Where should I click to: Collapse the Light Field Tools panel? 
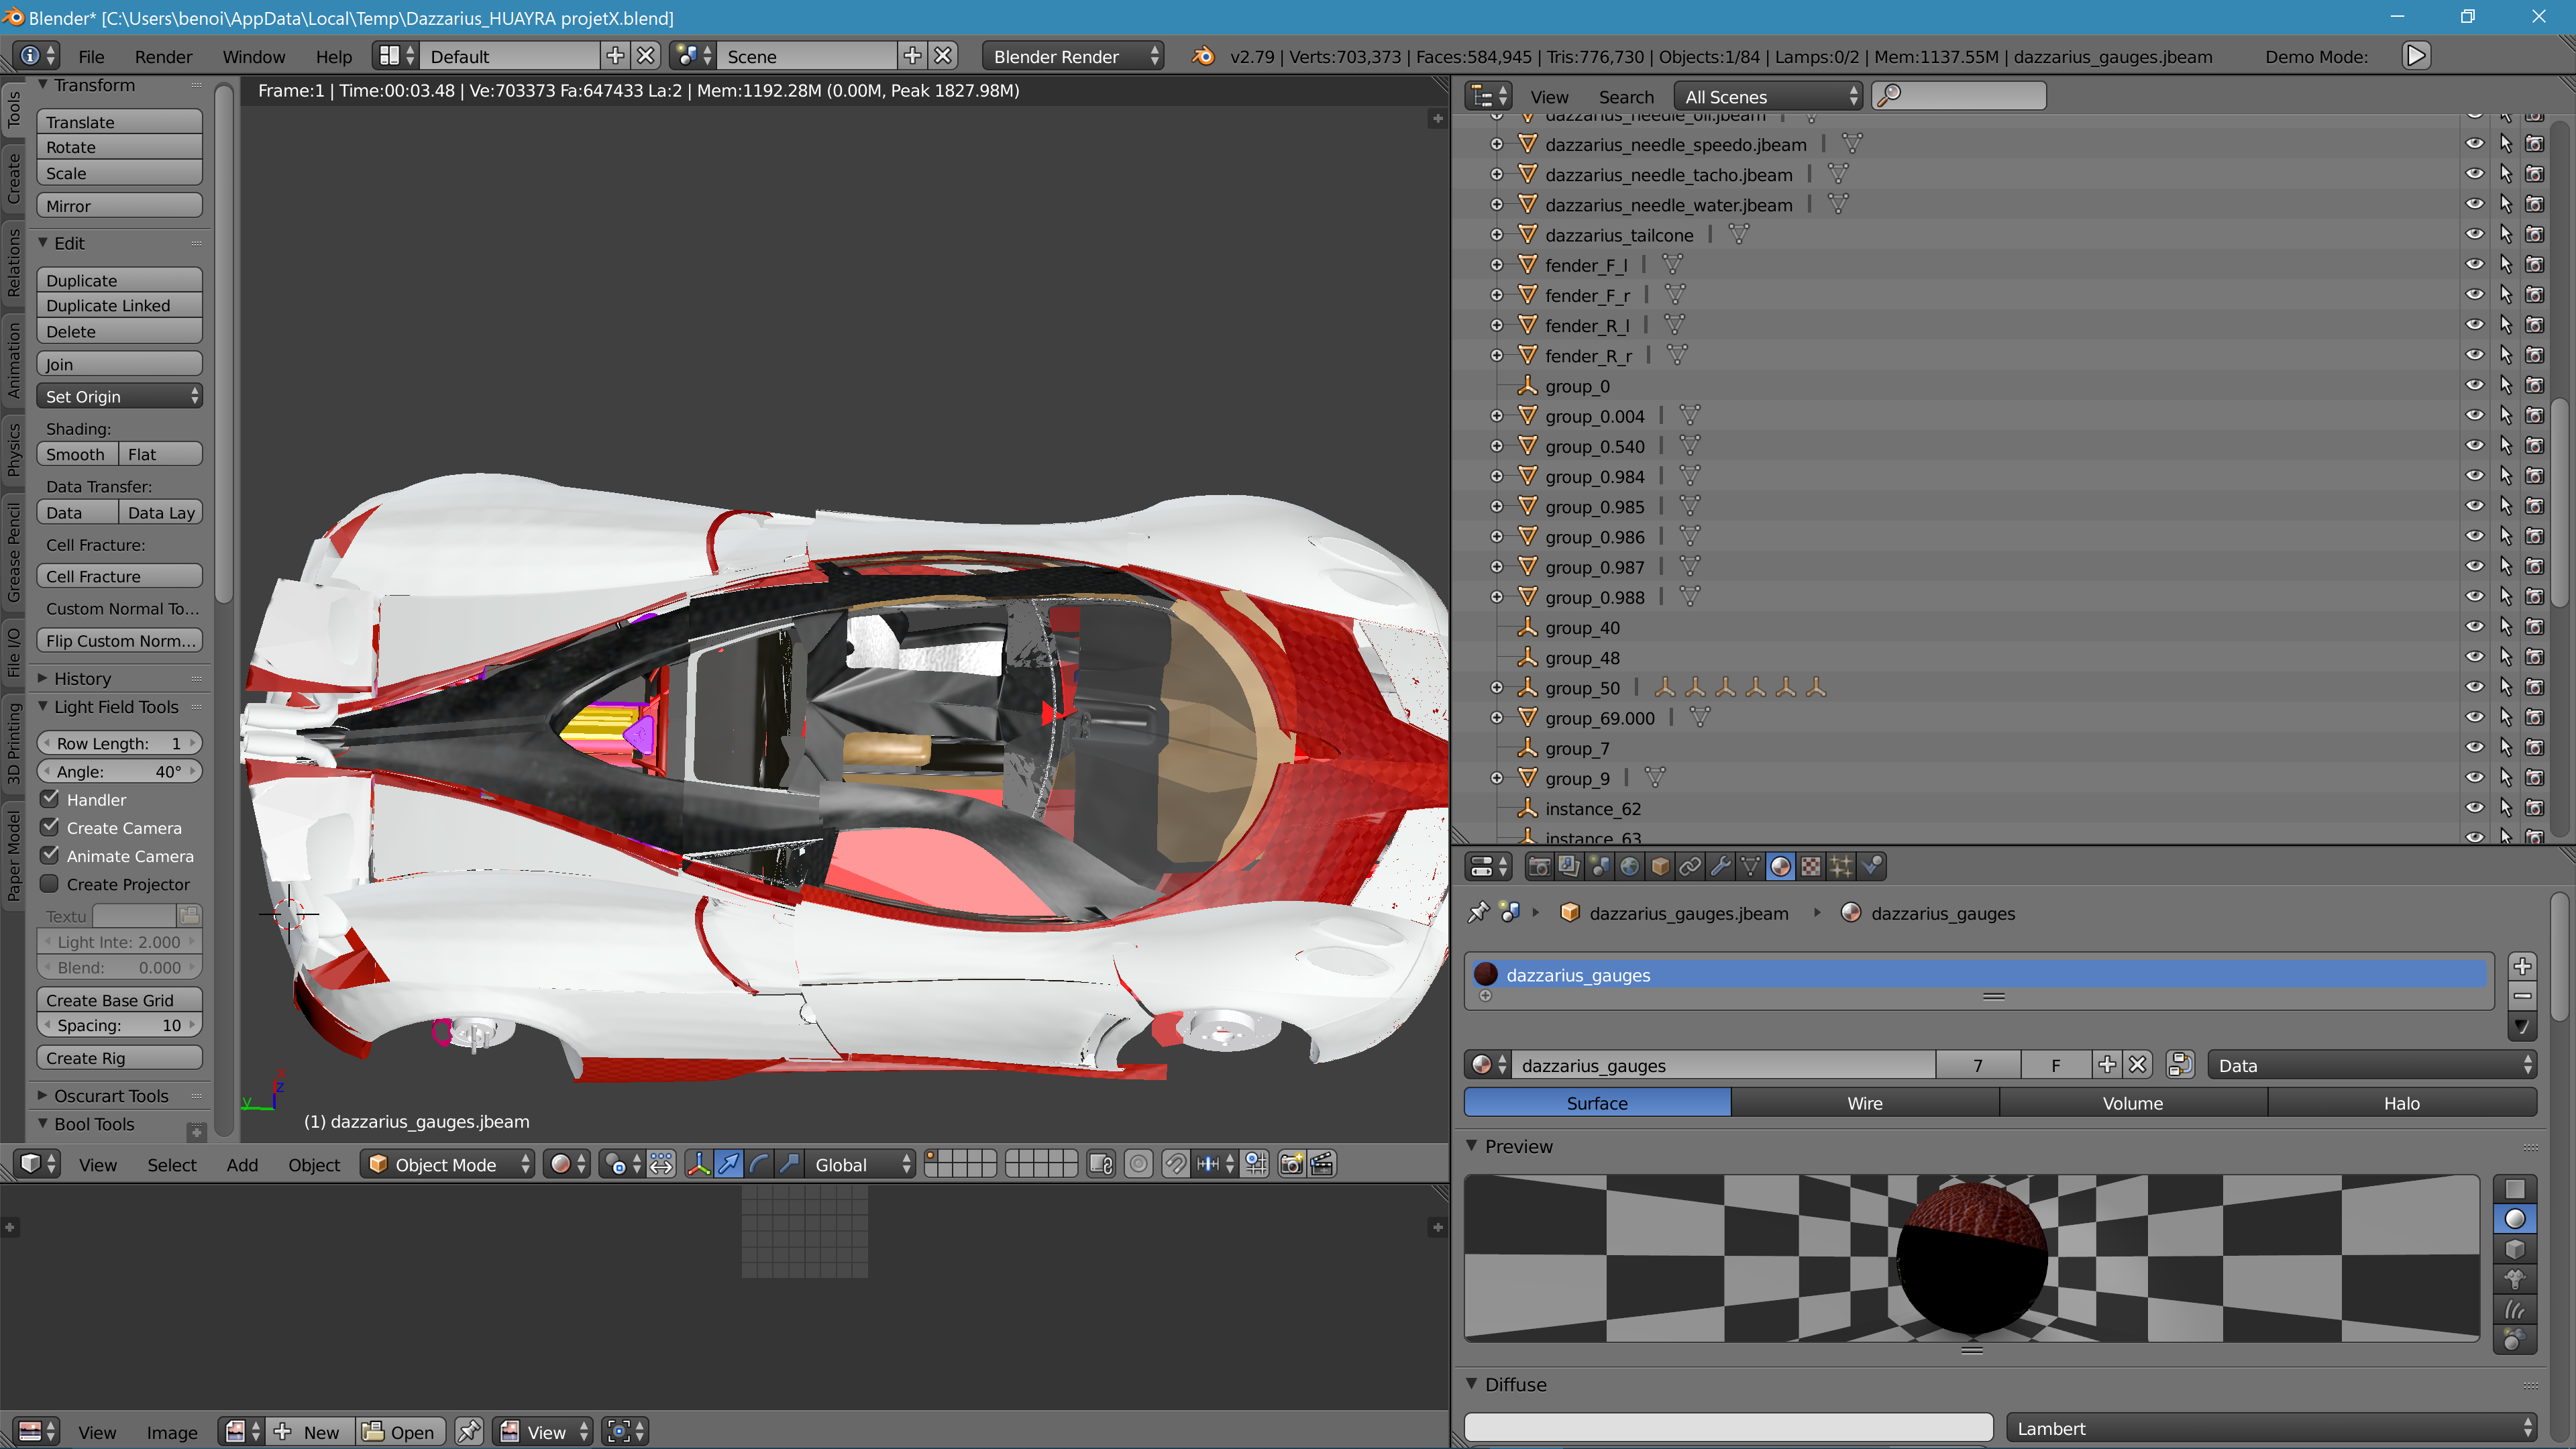43,706
